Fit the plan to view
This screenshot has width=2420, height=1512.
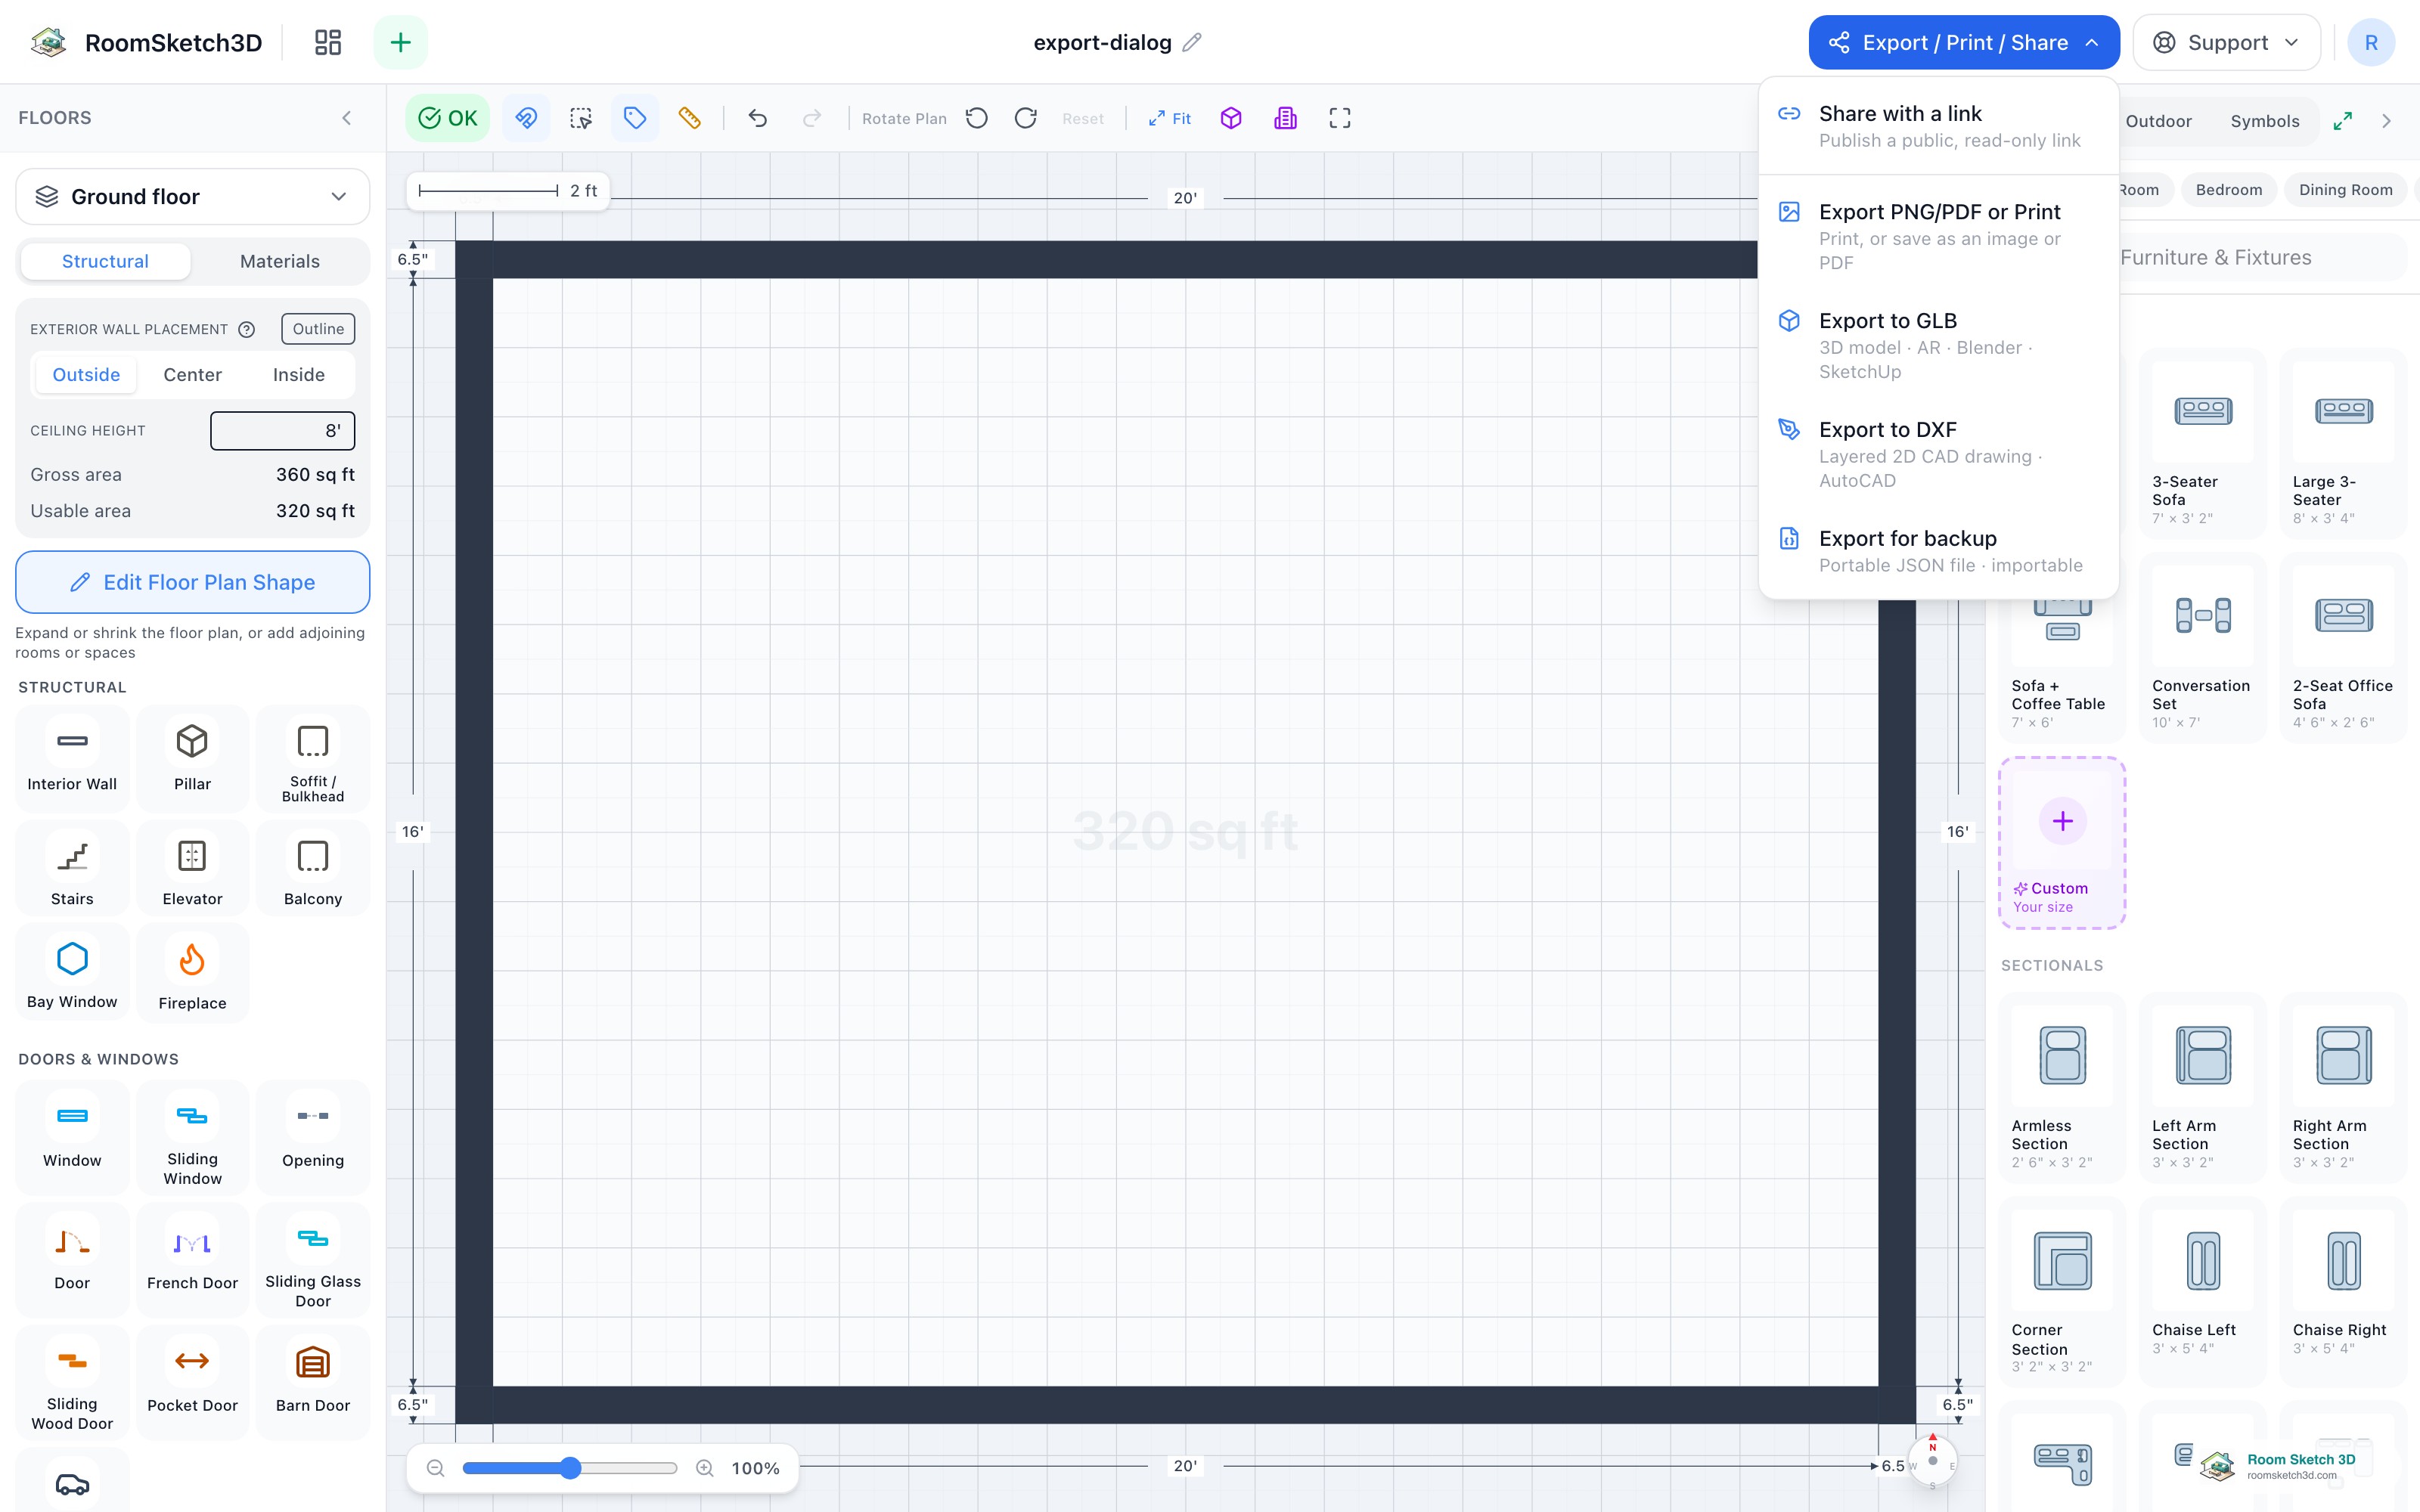1170,118
